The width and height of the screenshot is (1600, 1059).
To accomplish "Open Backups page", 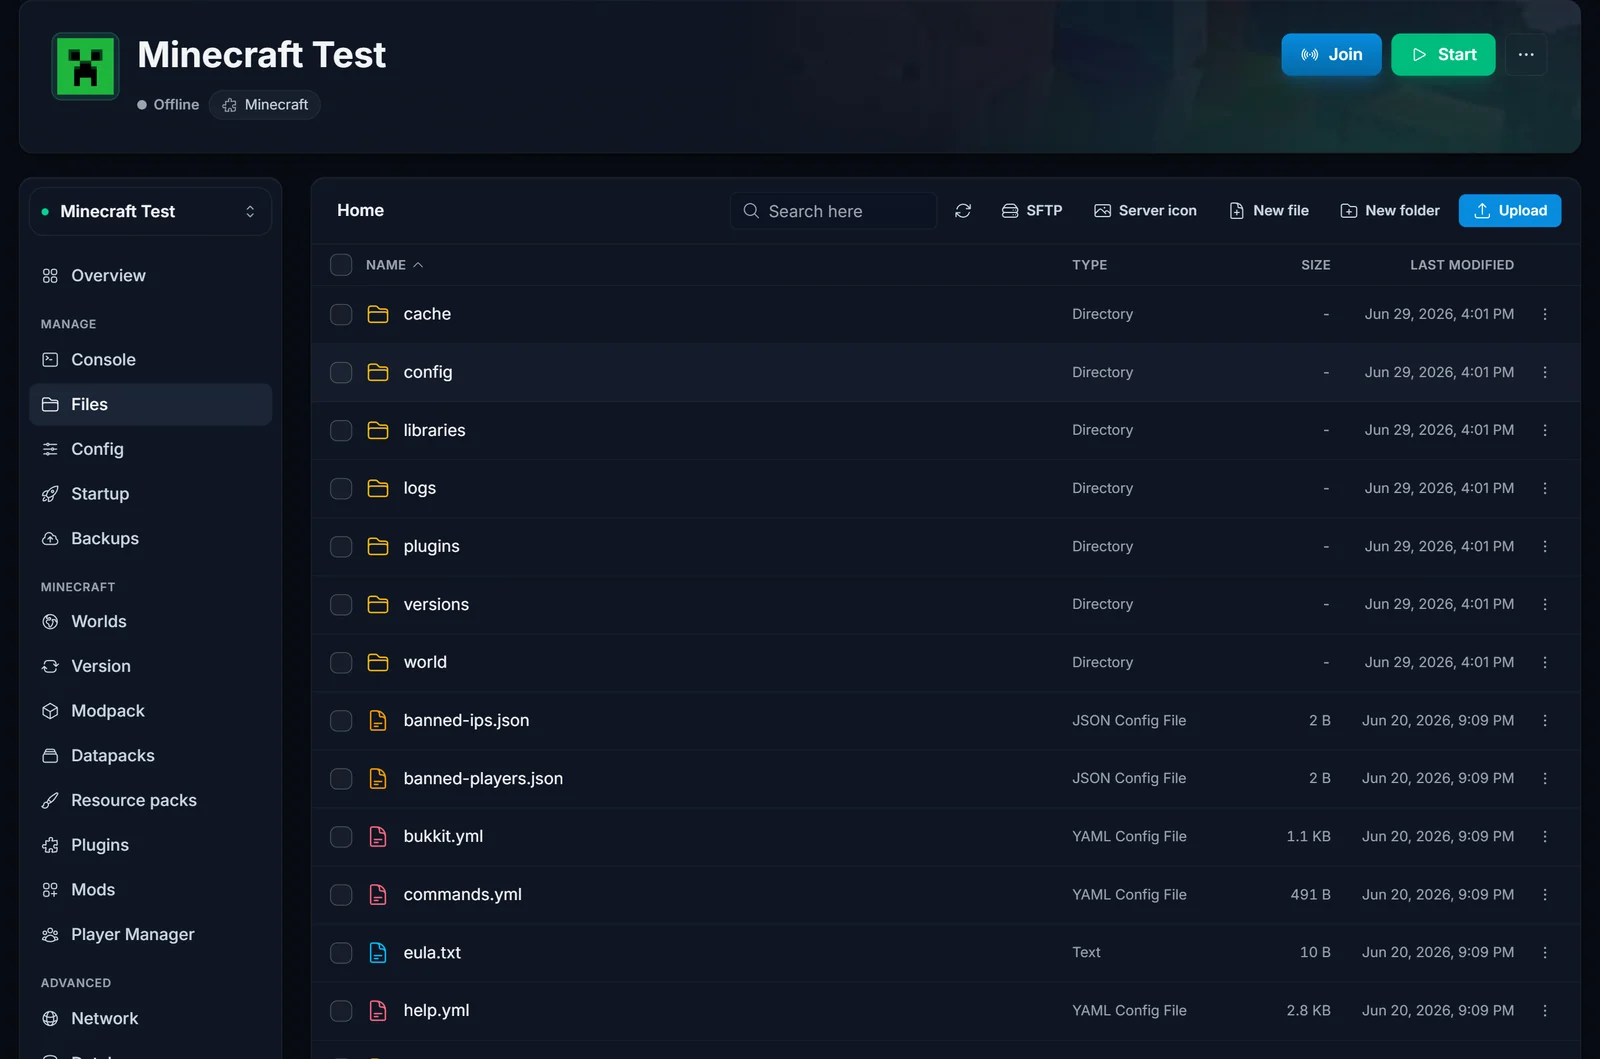I will 150,539.
